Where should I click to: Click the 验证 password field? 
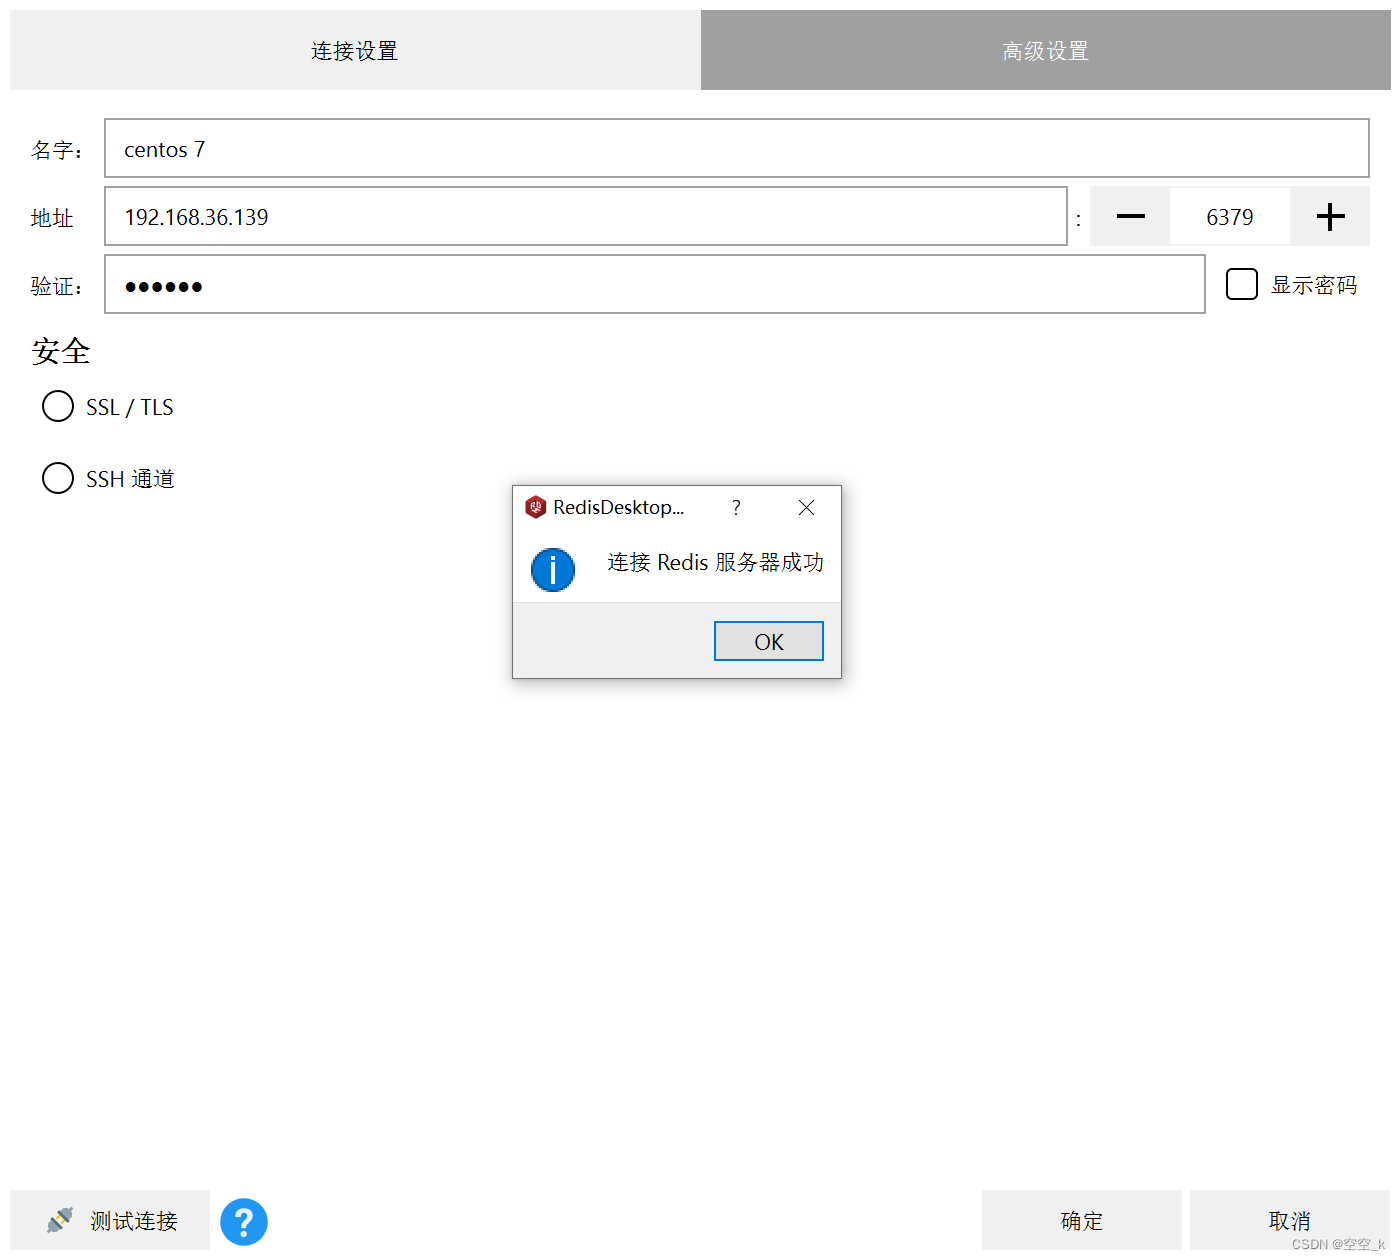(655, 284)
